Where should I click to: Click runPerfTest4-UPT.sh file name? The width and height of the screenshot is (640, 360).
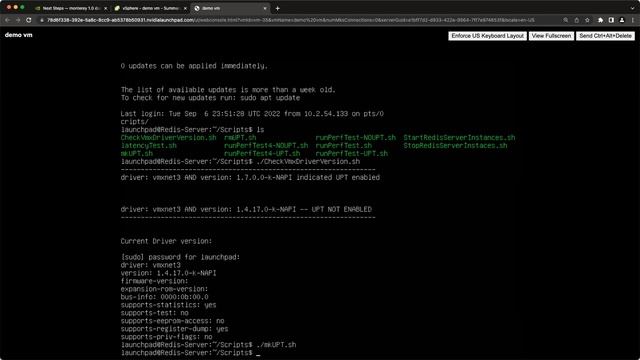click(x=262, y=153)
